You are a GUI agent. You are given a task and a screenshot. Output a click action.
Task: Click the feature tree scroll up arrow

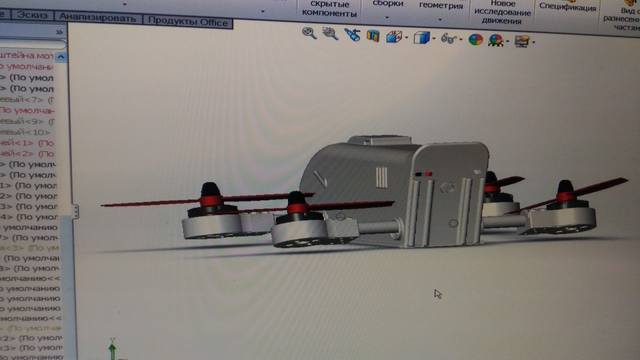click(61, 57)
